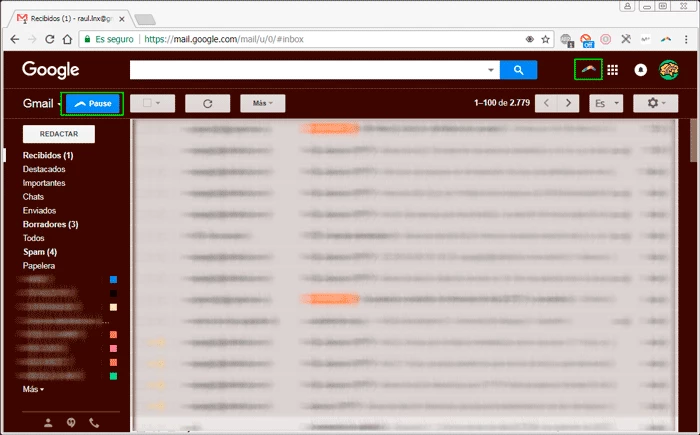Click the pink label color swatch
The image size is (700, 435).
(x=113, y=349)
